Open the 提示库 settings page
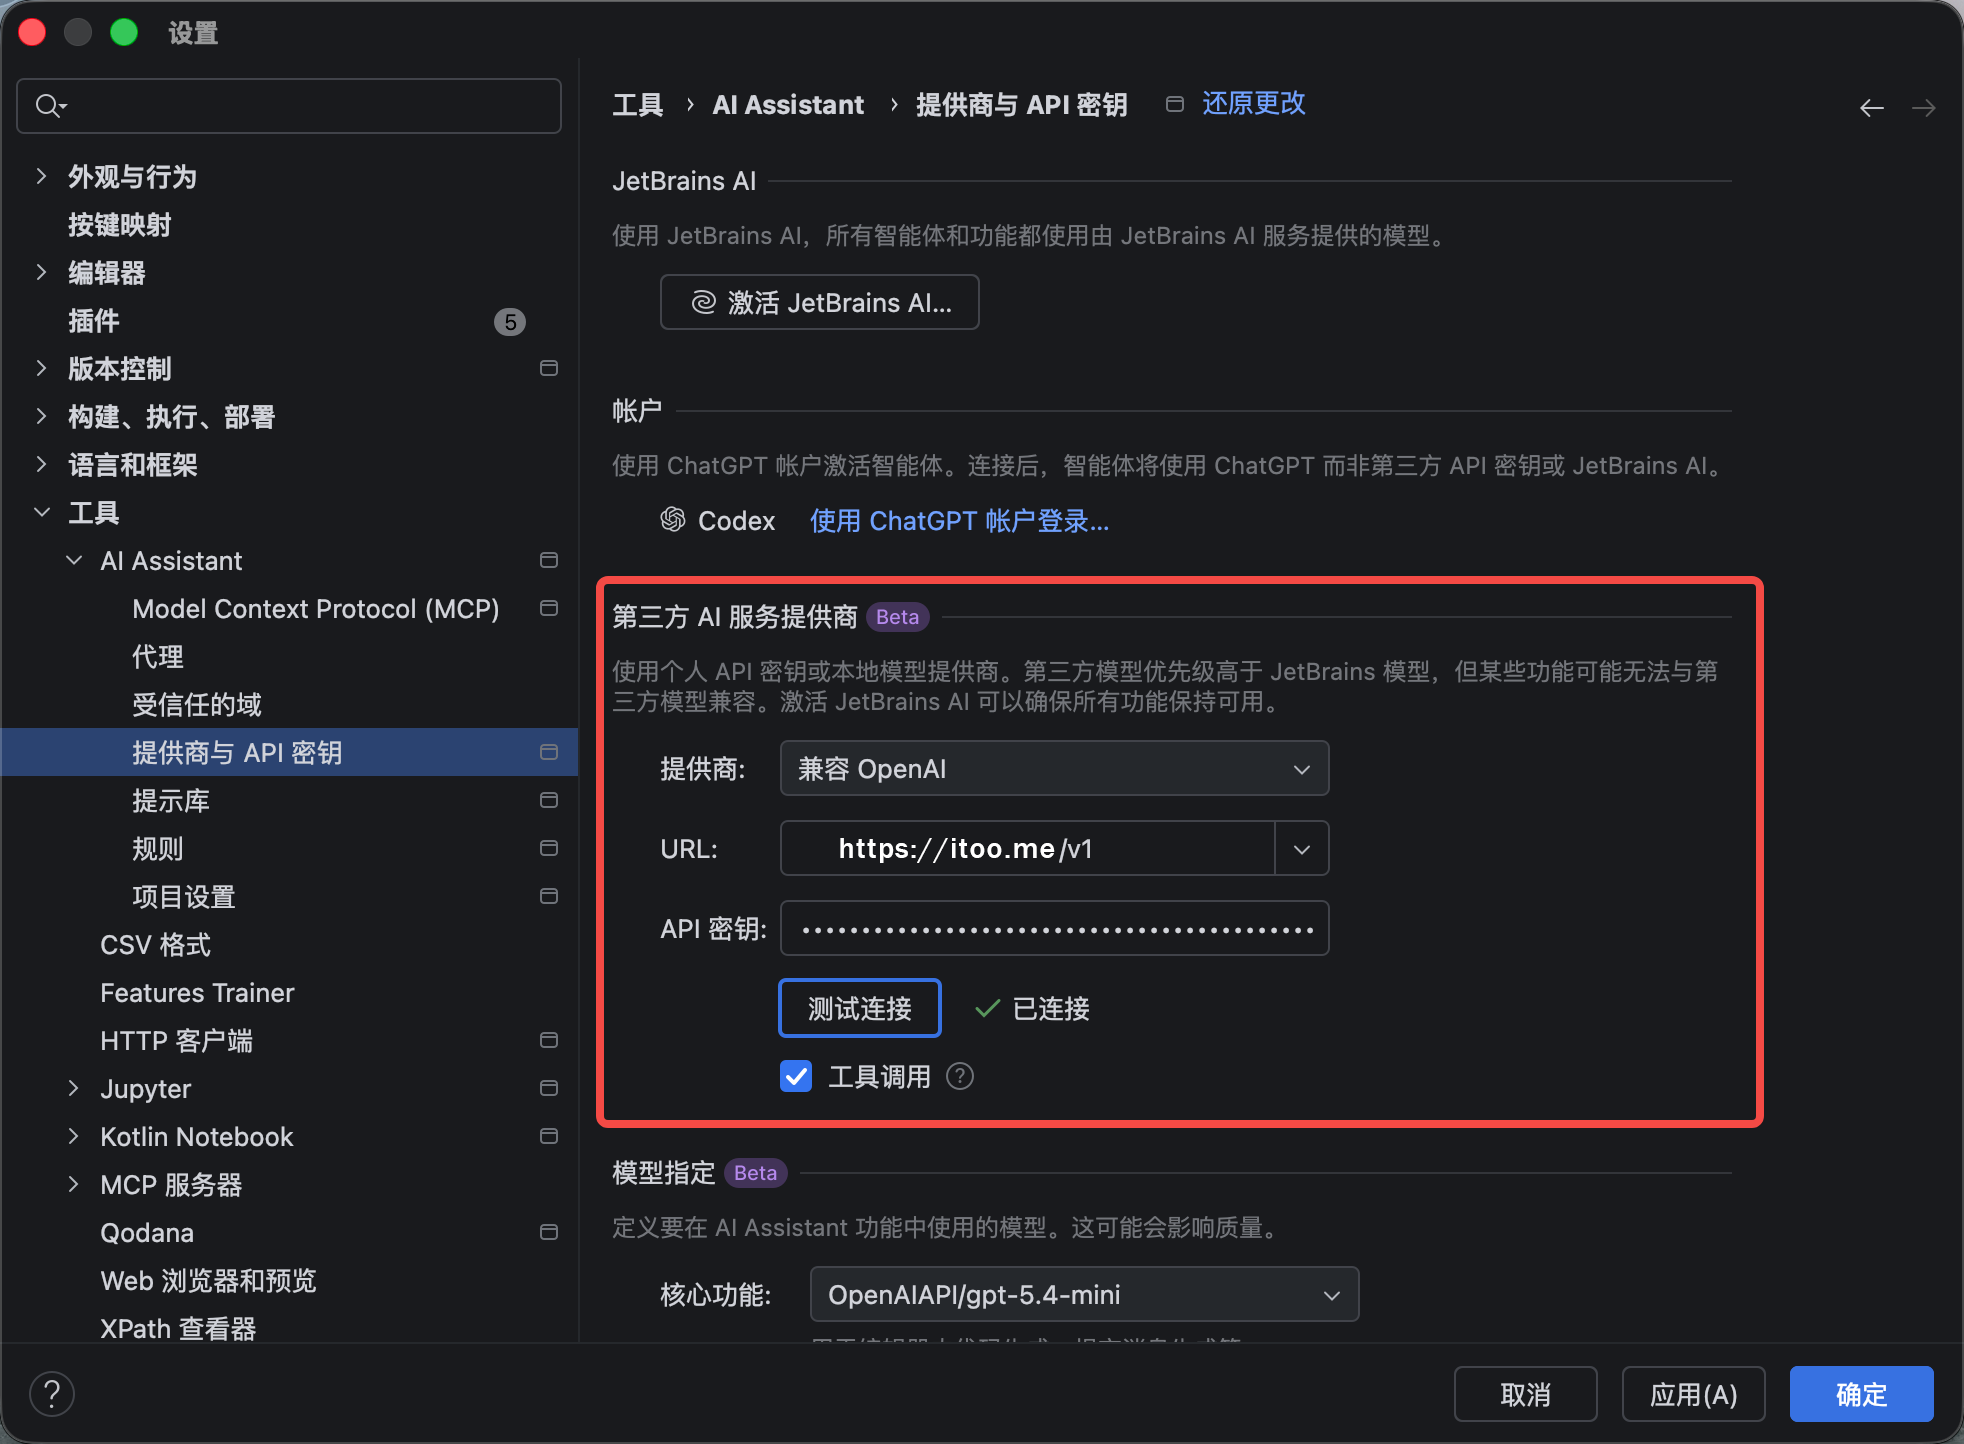The width and height of the screenshot is (1964, 1444). click(x=171, y=800)
